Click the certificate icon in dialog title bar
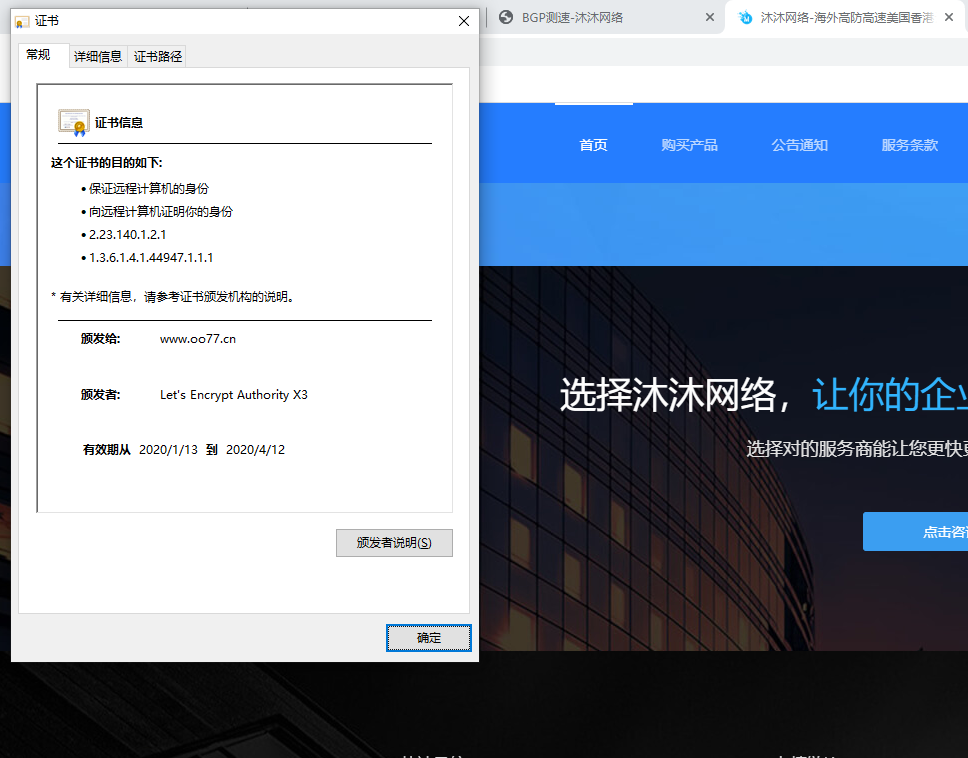The width and height of the screenshot is (968, 758). tap(22, 22)
